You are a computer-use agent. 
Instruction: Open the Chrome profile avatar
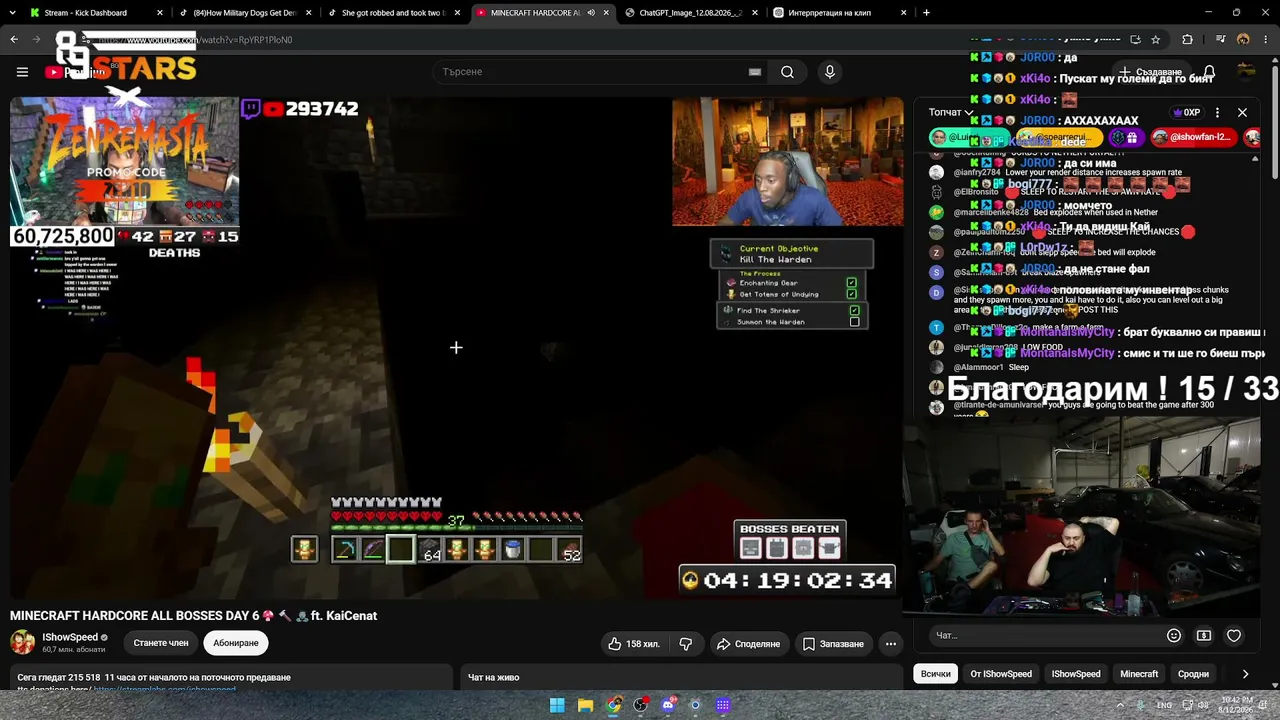point(1243,40)
